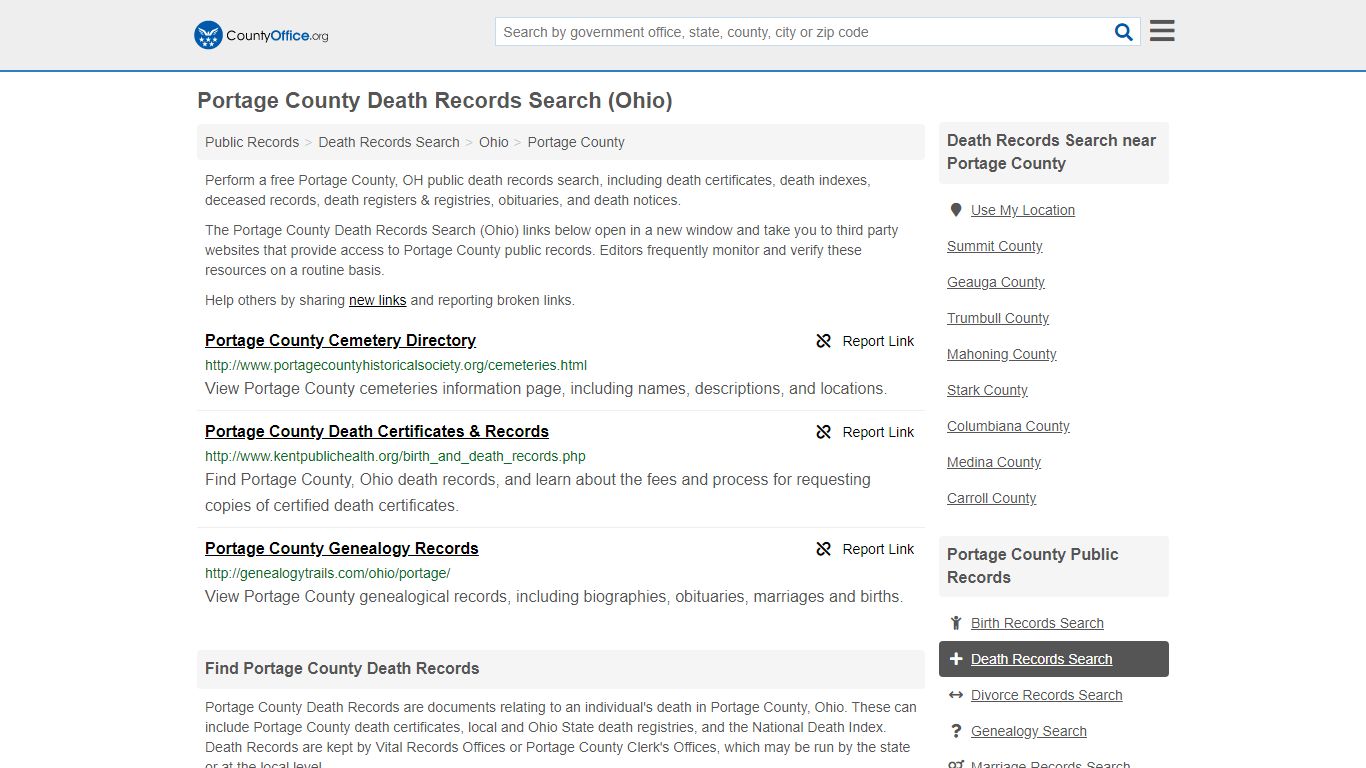Open Portage County Cemetery Directory link

click(x=340, y=340)
